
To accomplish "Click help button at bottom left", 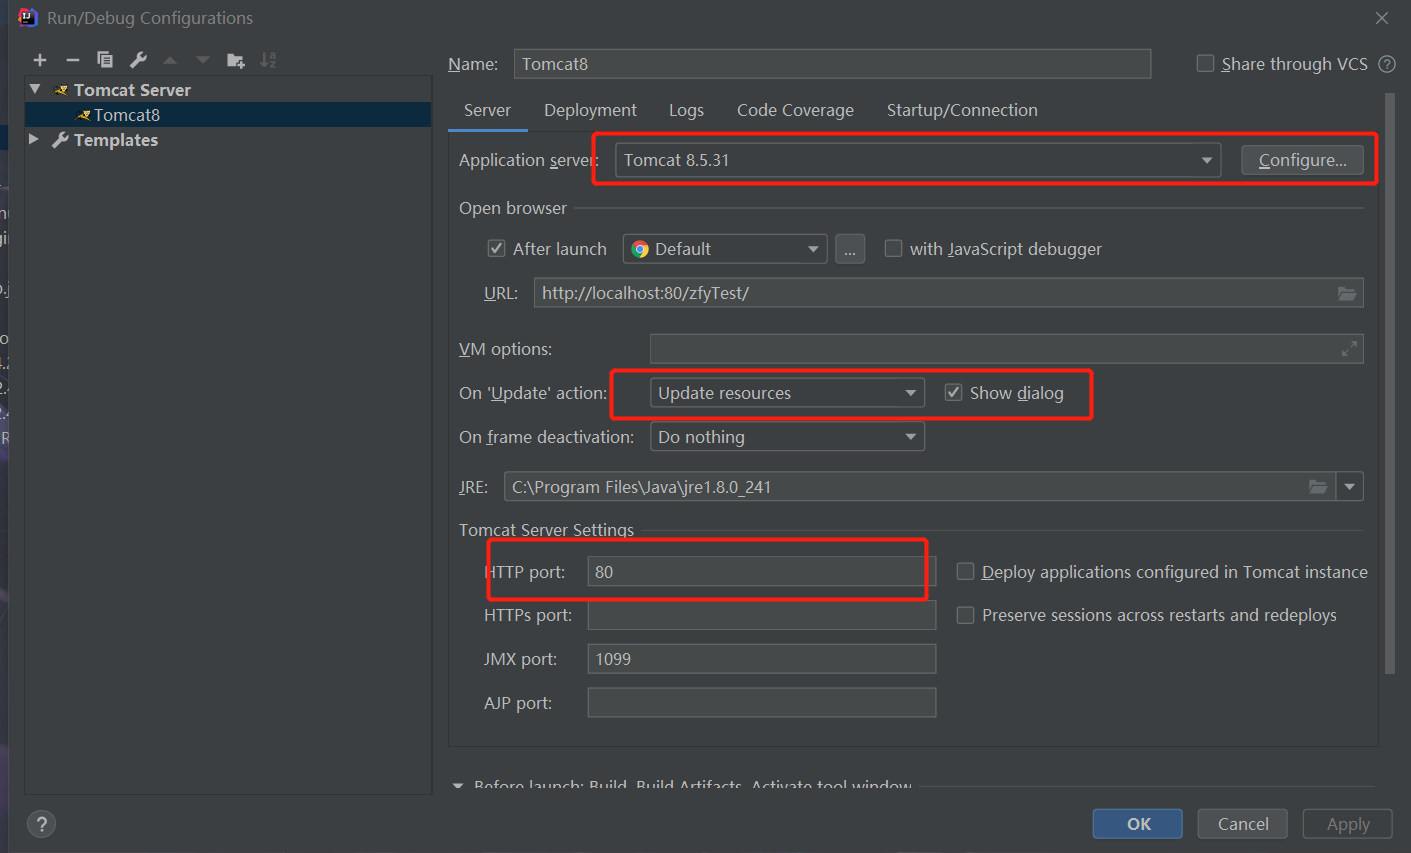I will click(x=41, y=824).
